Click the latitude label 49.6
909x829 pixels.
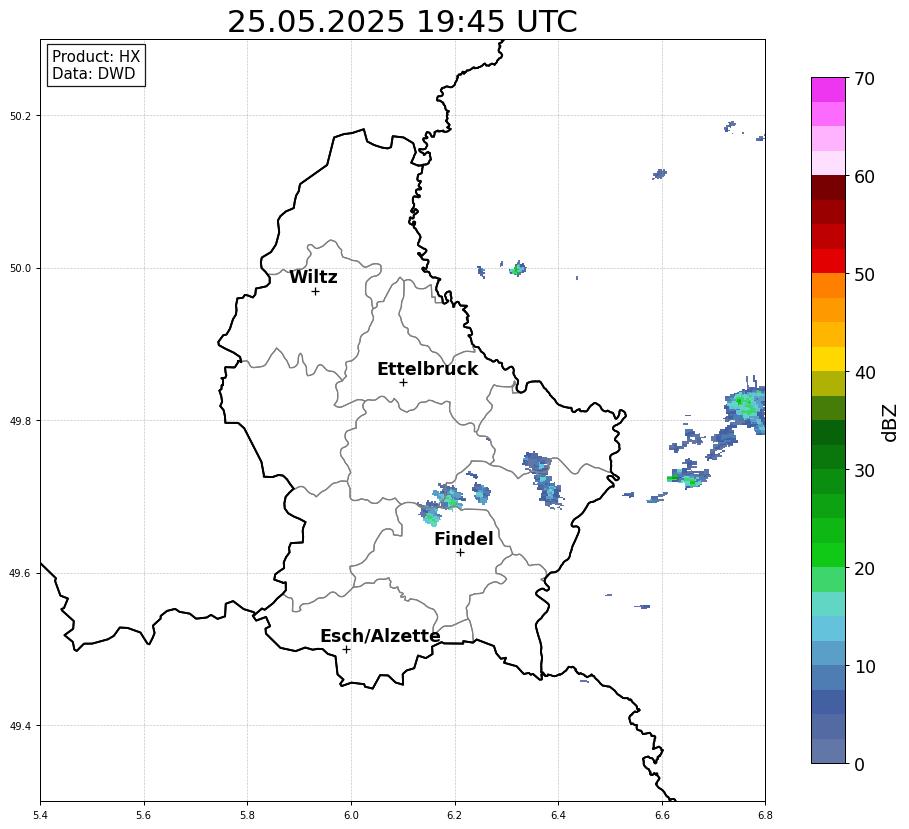tap(19, 573)
